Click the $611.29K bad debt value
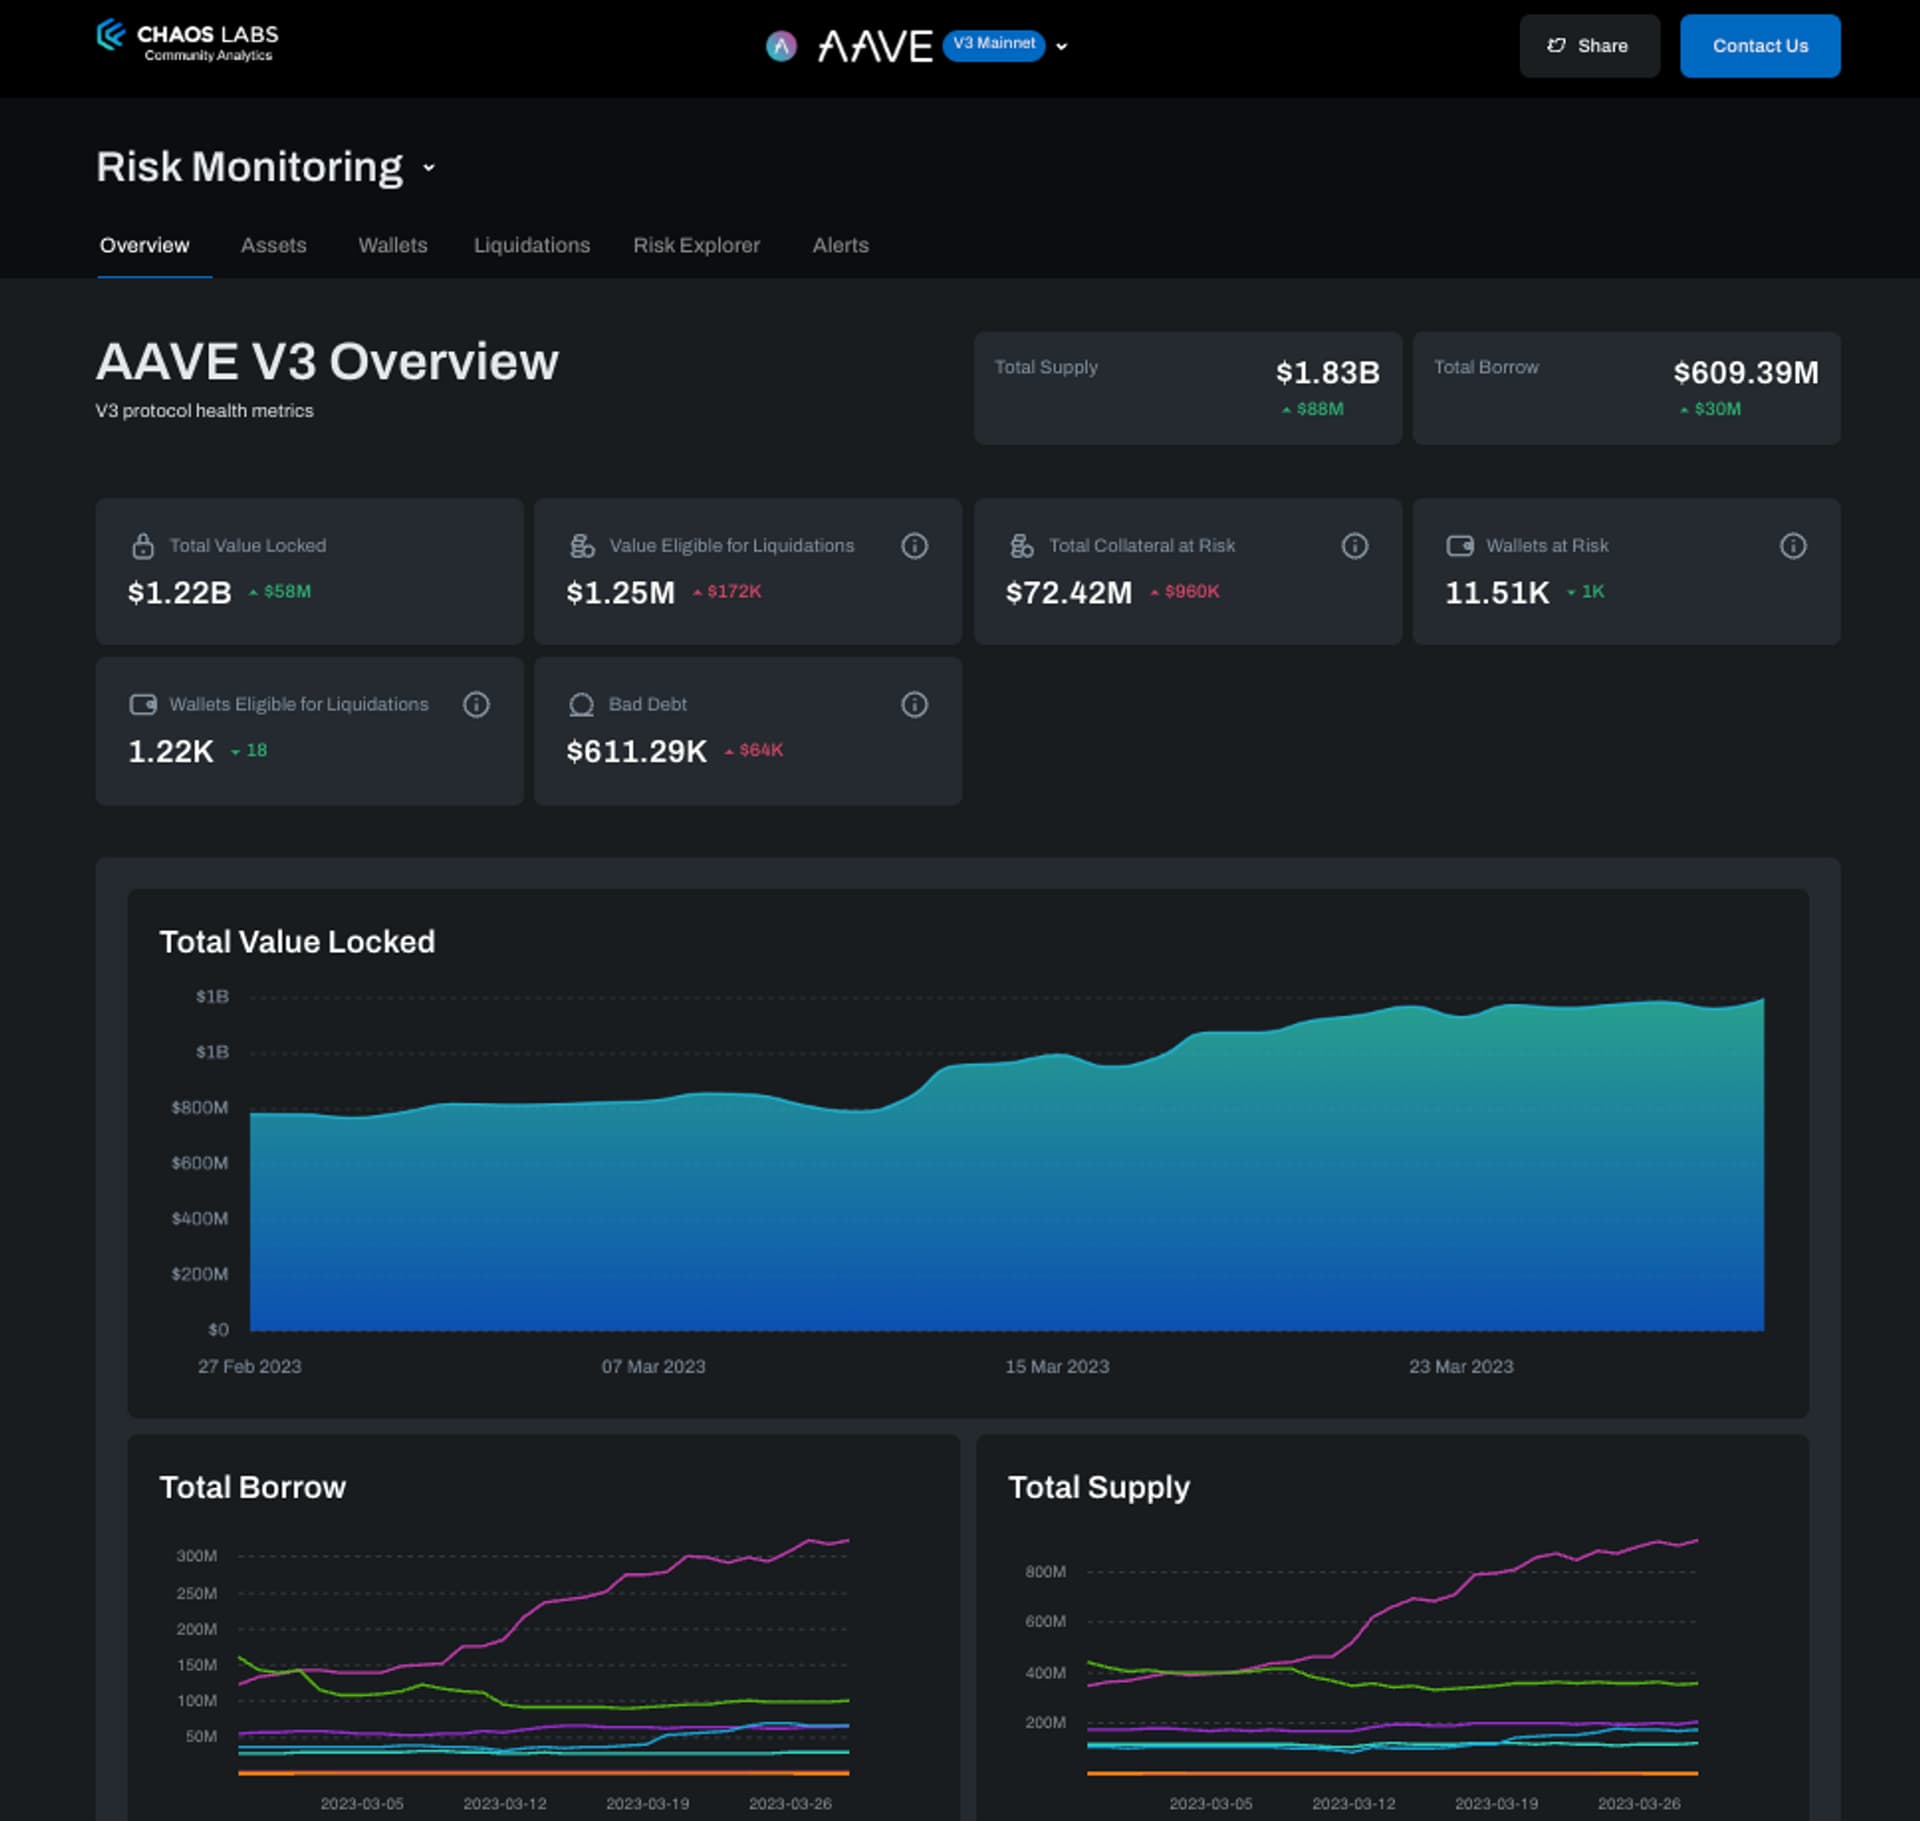This screenshot has height=1821, width=1920. click(637, 752)
